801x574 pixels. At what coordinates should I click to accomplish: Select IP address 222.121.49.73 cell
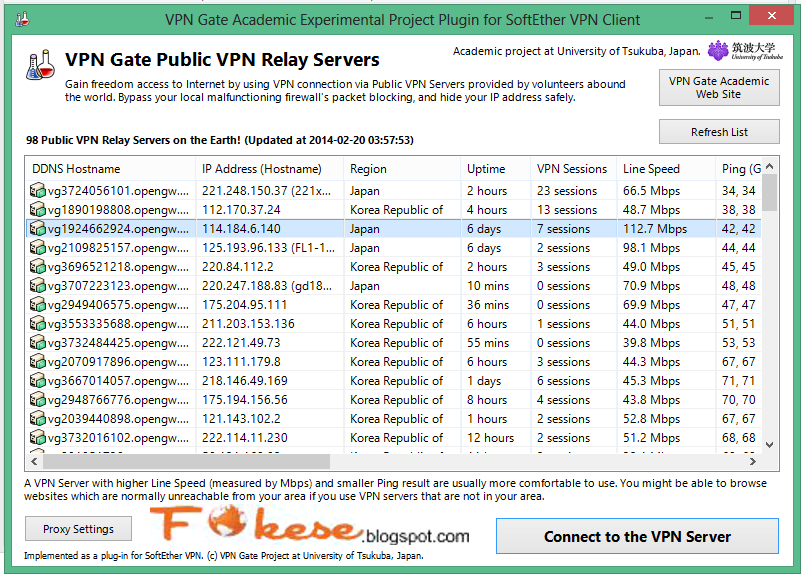pos(269,343)
